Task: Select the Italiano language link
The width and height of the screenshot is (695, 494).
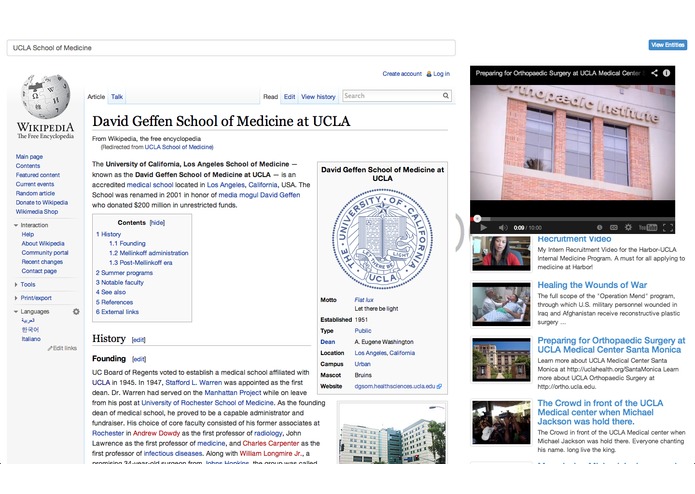Action: point(31,339)
